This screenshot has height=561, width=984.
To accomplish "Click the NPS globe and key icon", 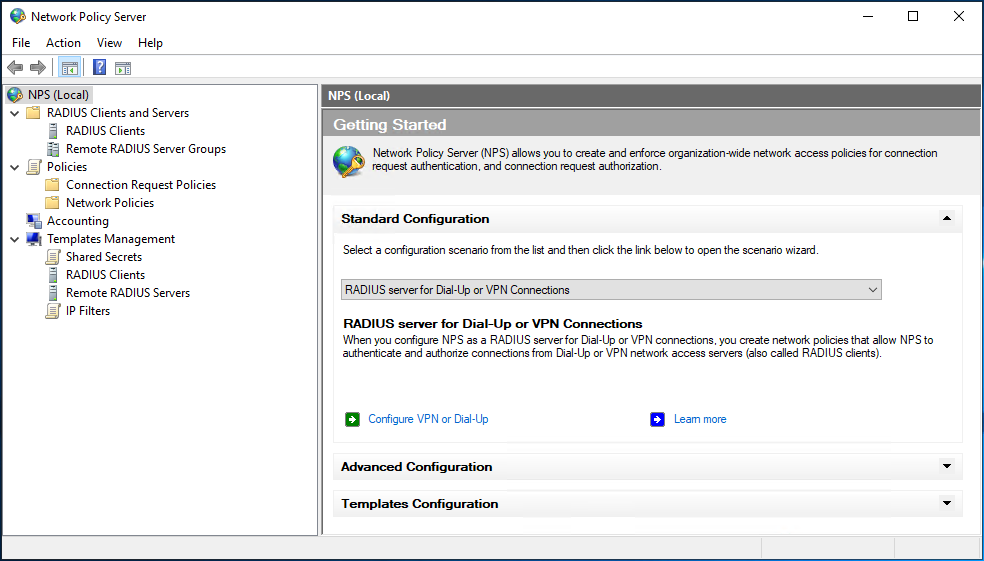I will click(x=348, y=162).
